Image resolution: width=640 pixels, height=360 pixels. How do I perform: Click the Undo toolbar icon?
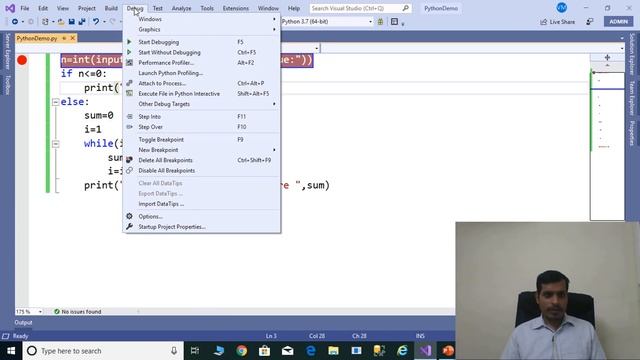96,22
